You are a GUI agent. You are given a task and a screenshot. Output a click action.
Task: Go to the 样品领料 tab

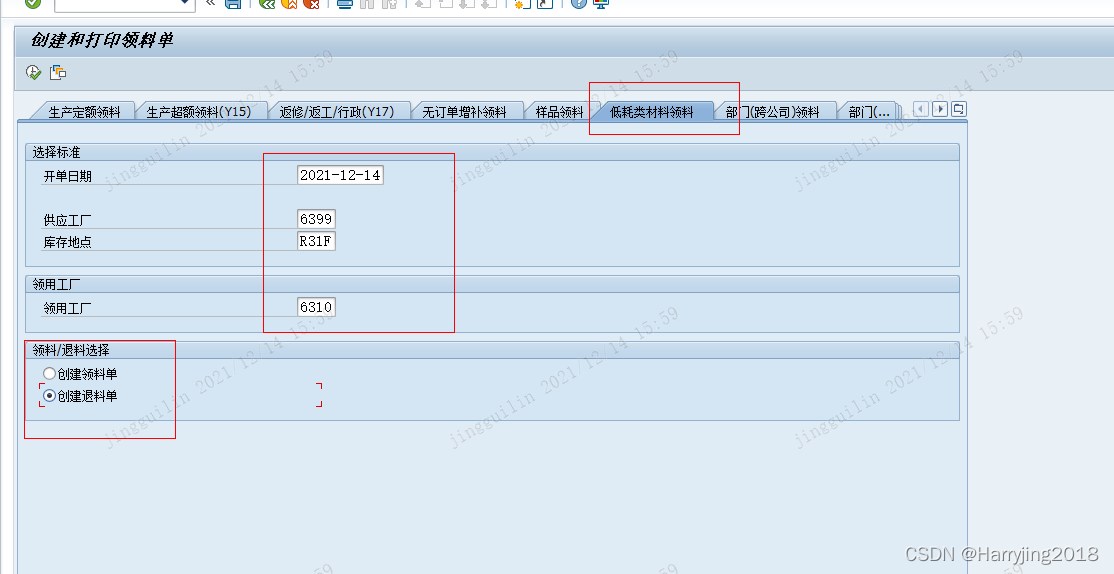pos(559,112)
